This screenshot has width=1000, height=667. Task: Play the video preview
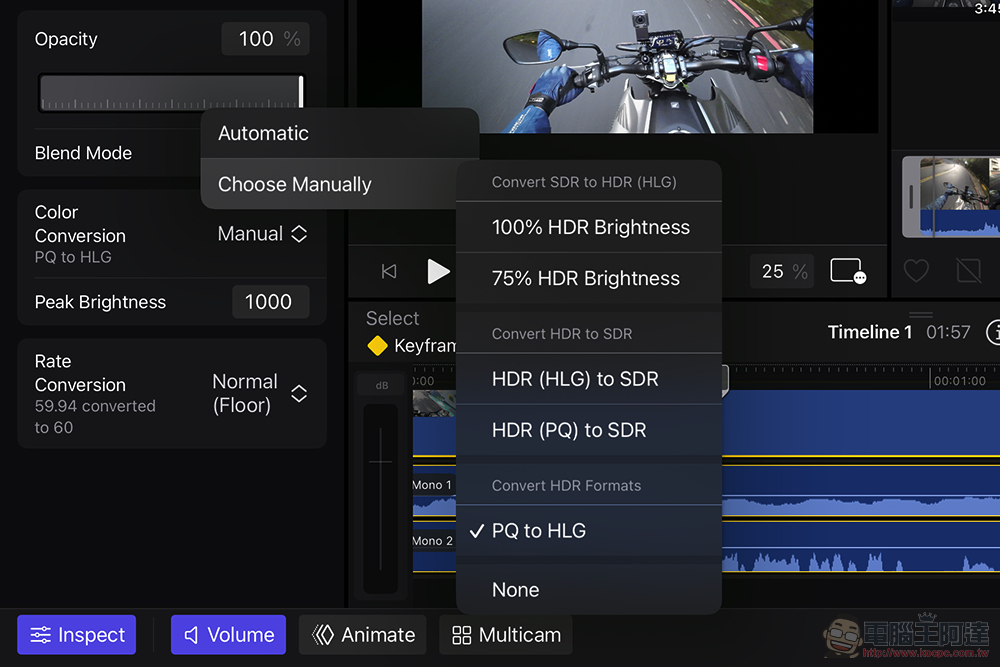(x=438, y=272)
